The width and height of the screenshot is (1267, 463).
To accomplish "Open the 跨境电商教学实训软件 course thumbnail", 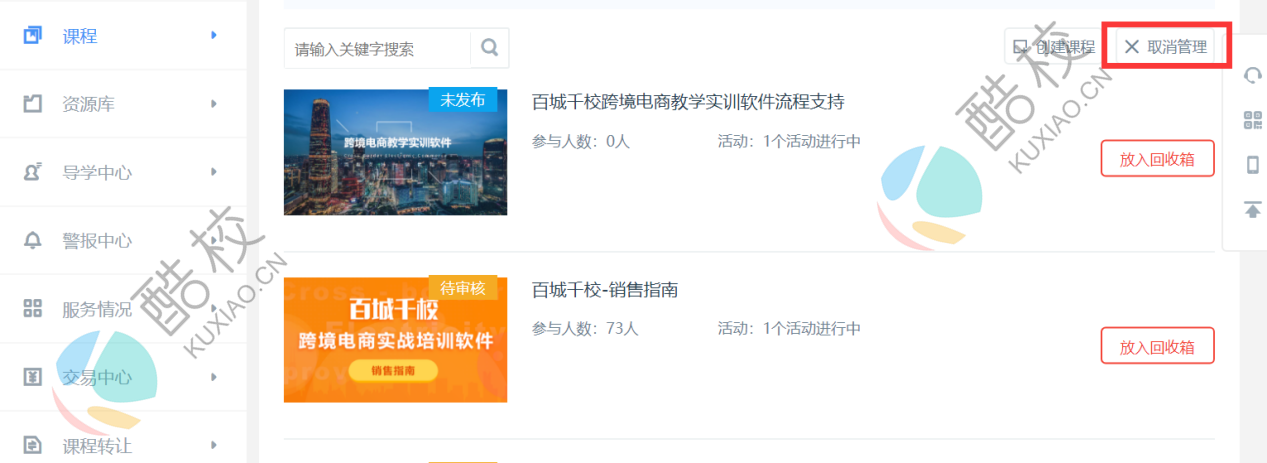I will [395, 152].
